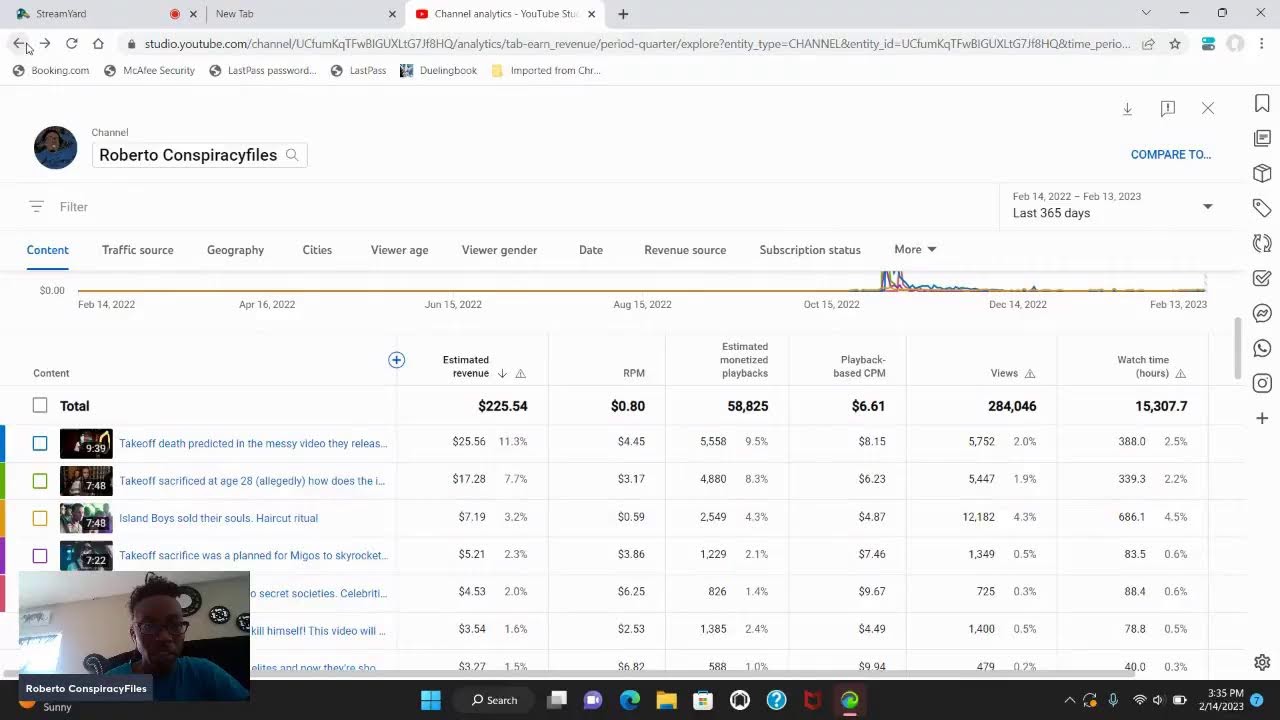Switch to the Date tab
Viewport: 1280px width, 720px height.
(591, 250)
